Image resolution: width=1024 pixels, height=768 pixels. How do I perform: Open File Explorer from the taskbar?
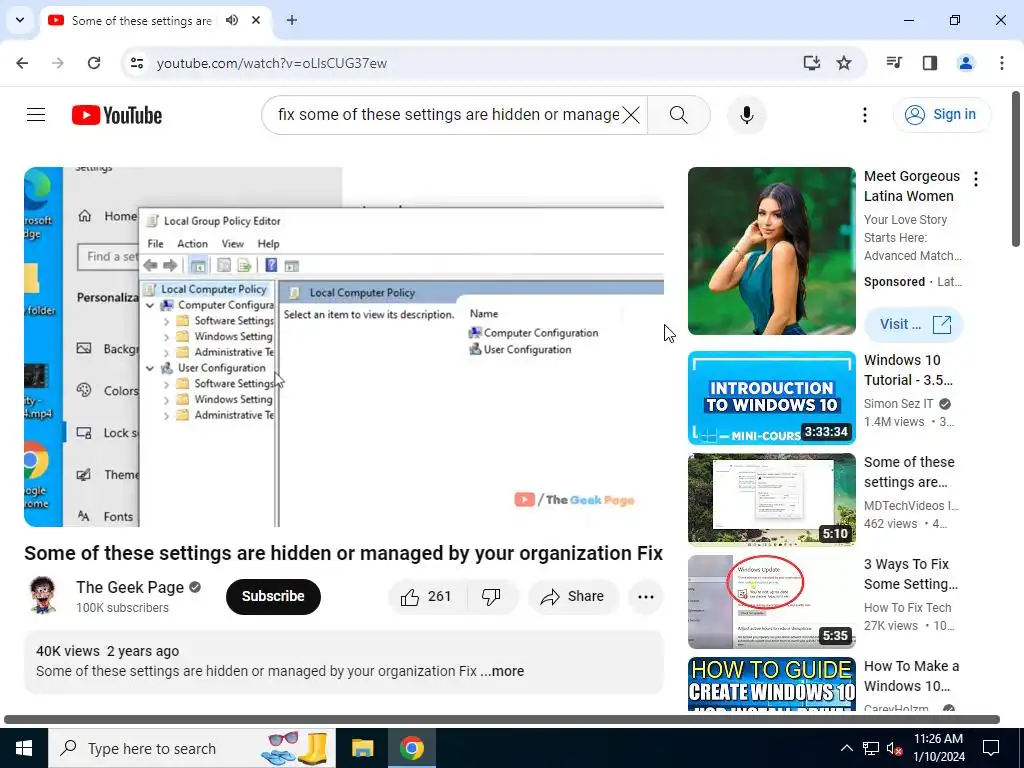362,748
